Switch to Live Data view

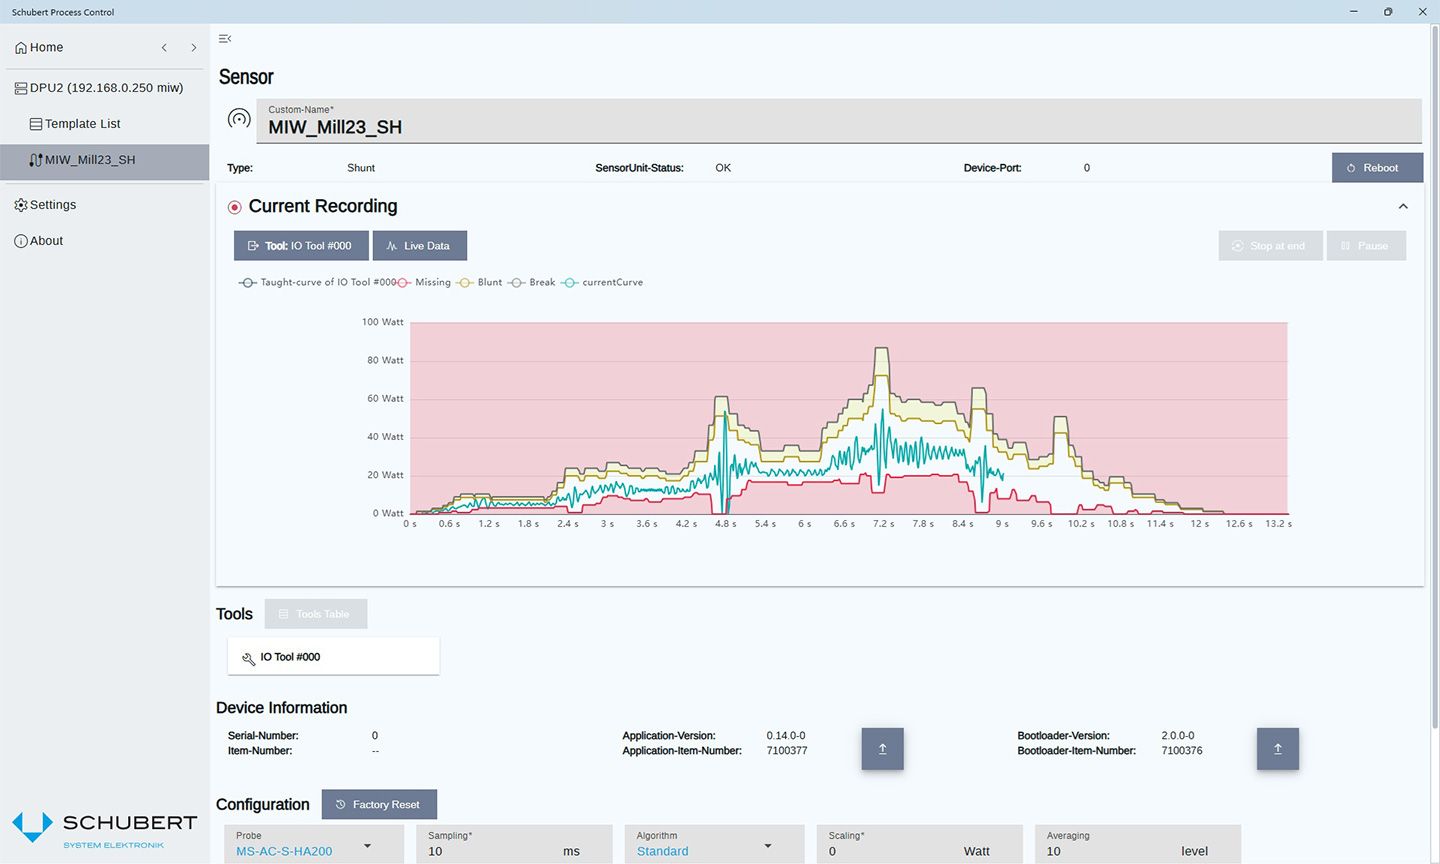420,246
